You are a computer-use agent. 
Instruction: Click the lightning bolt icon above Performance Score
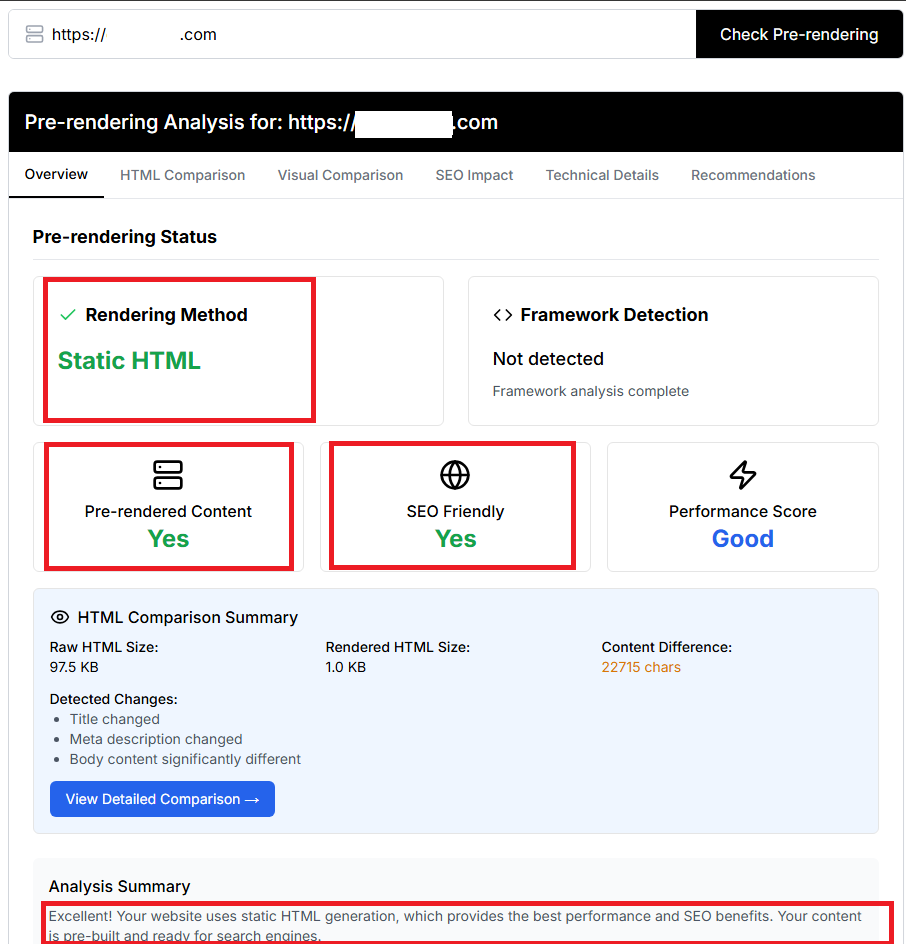742,475
